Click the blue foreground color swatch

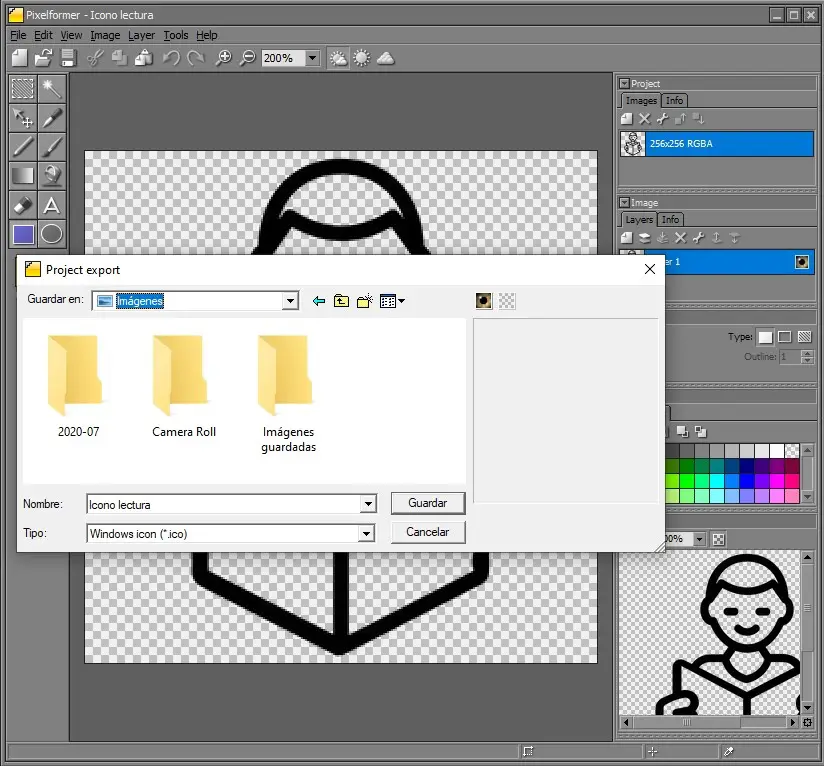(x=23, y=234)
